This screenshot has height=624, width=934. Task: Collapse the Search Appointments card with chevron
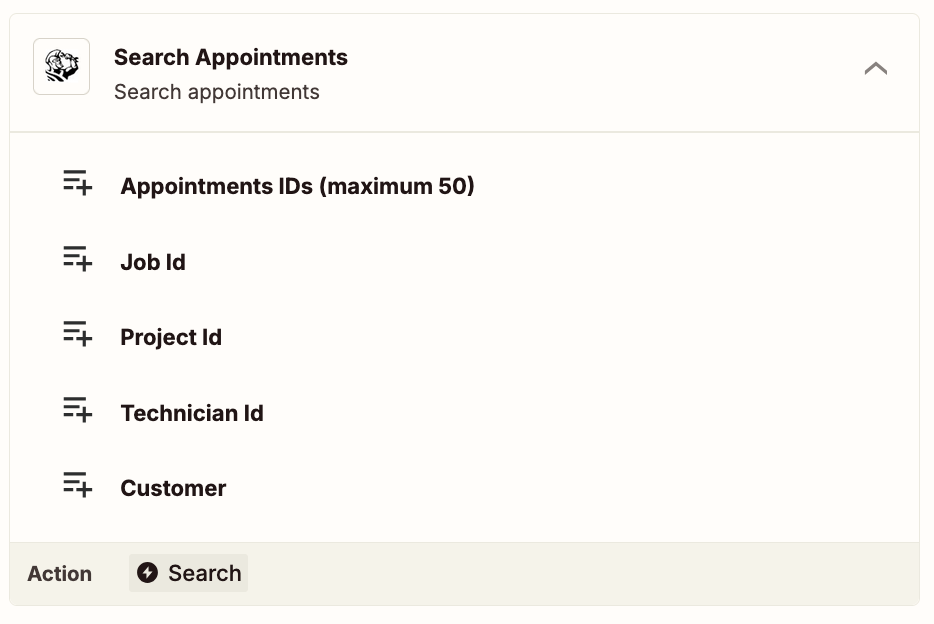click(x=876, y=68)
